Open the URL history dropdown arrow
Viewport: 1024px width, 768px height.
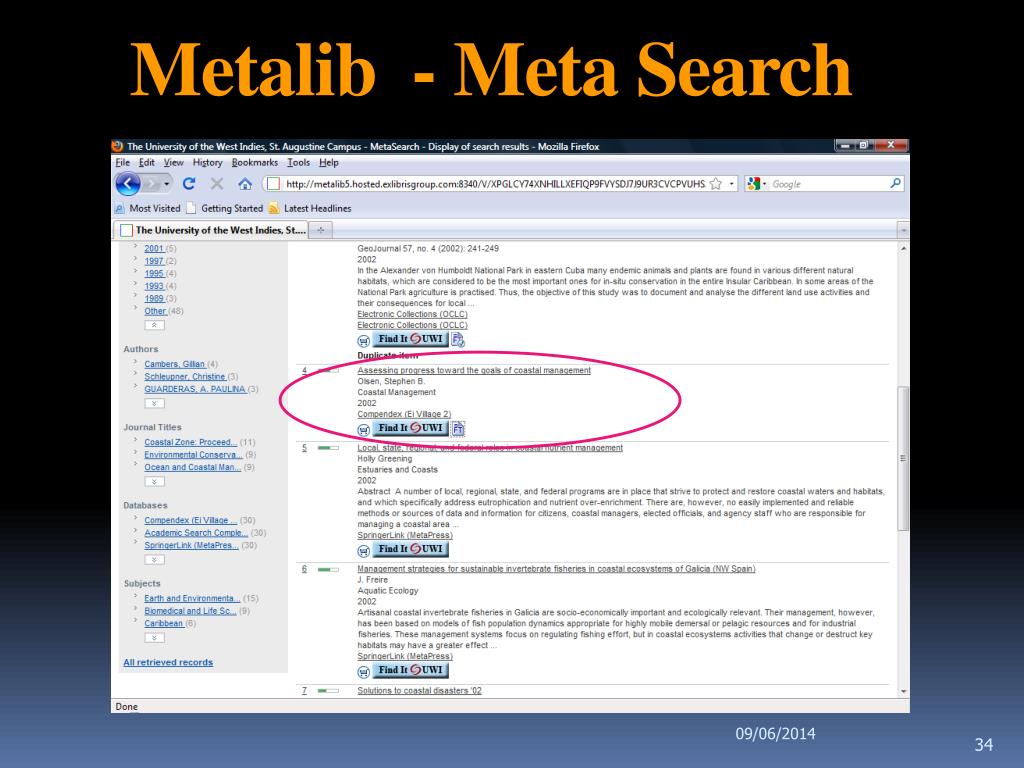pos(732,184)
